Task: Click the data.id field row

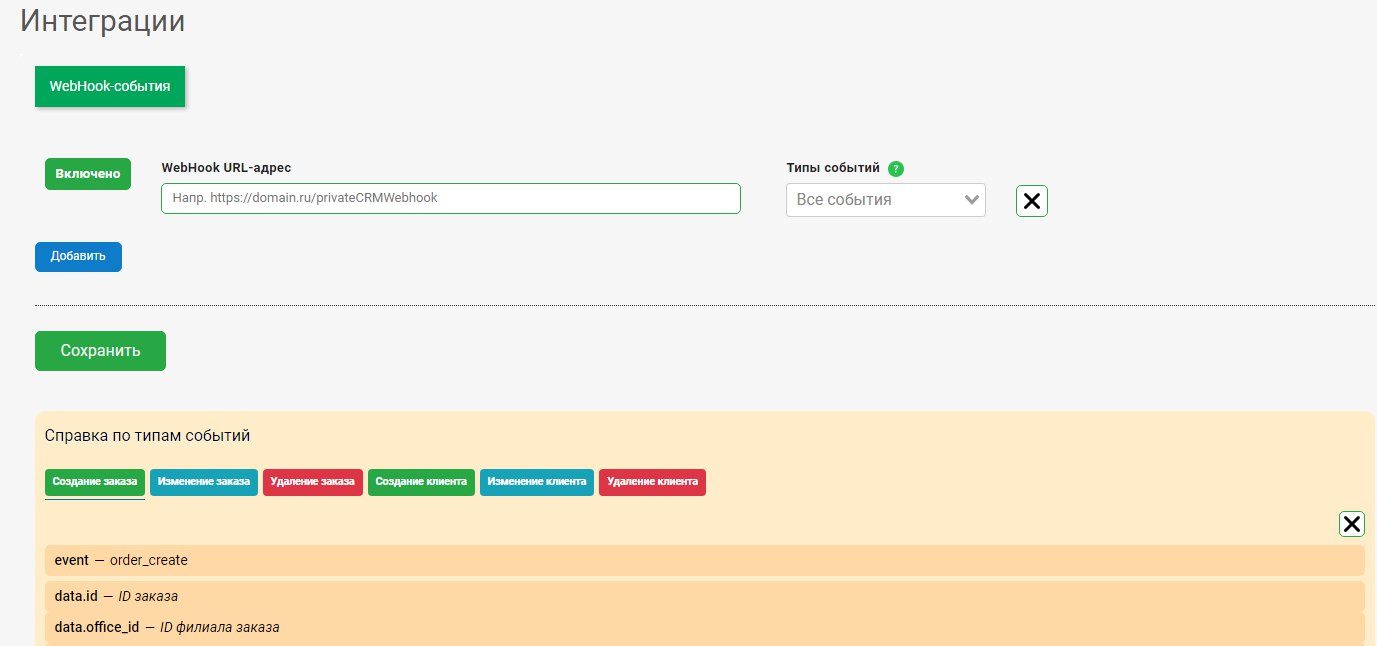Action: (704, 597)
